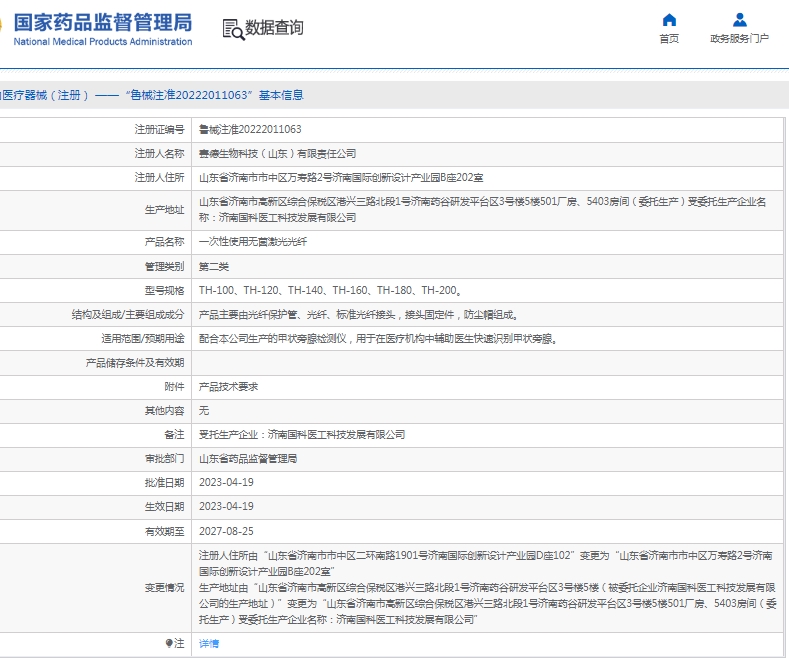Click the 变更情况 label

tap(165, 588)
